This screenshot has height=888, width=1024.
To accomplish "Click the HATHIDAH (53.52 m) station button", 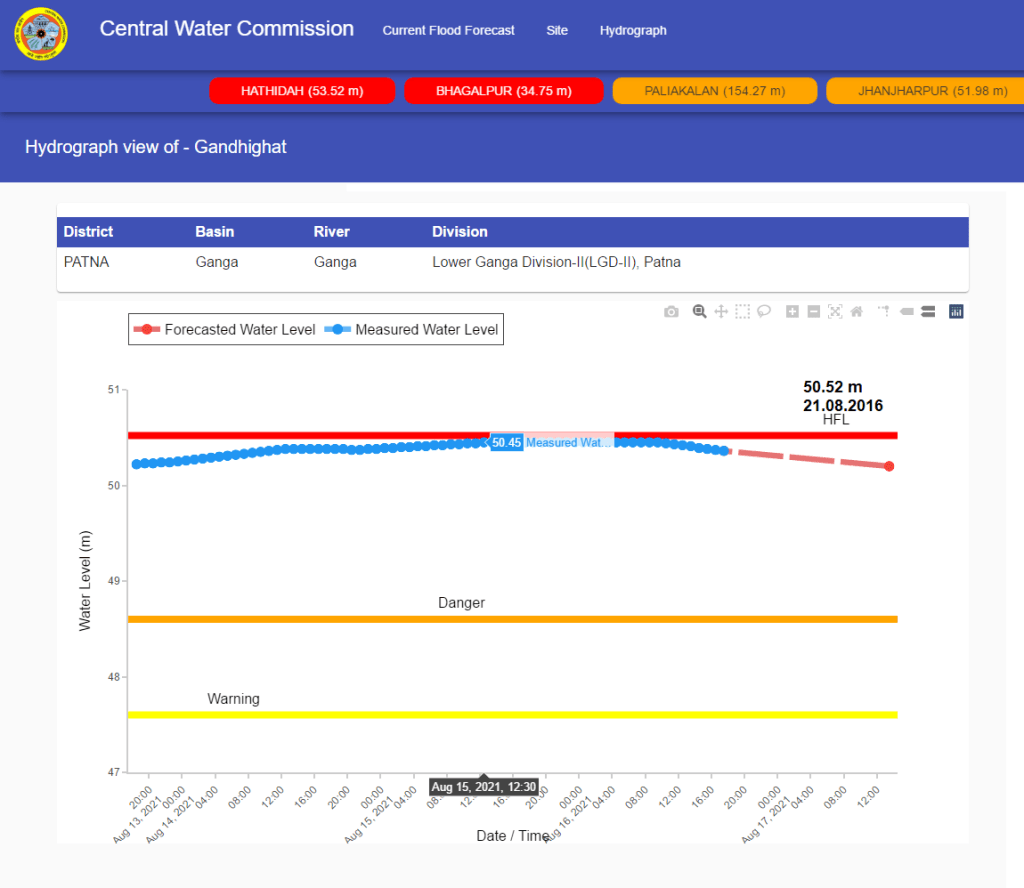I will (x=302, y=91).
